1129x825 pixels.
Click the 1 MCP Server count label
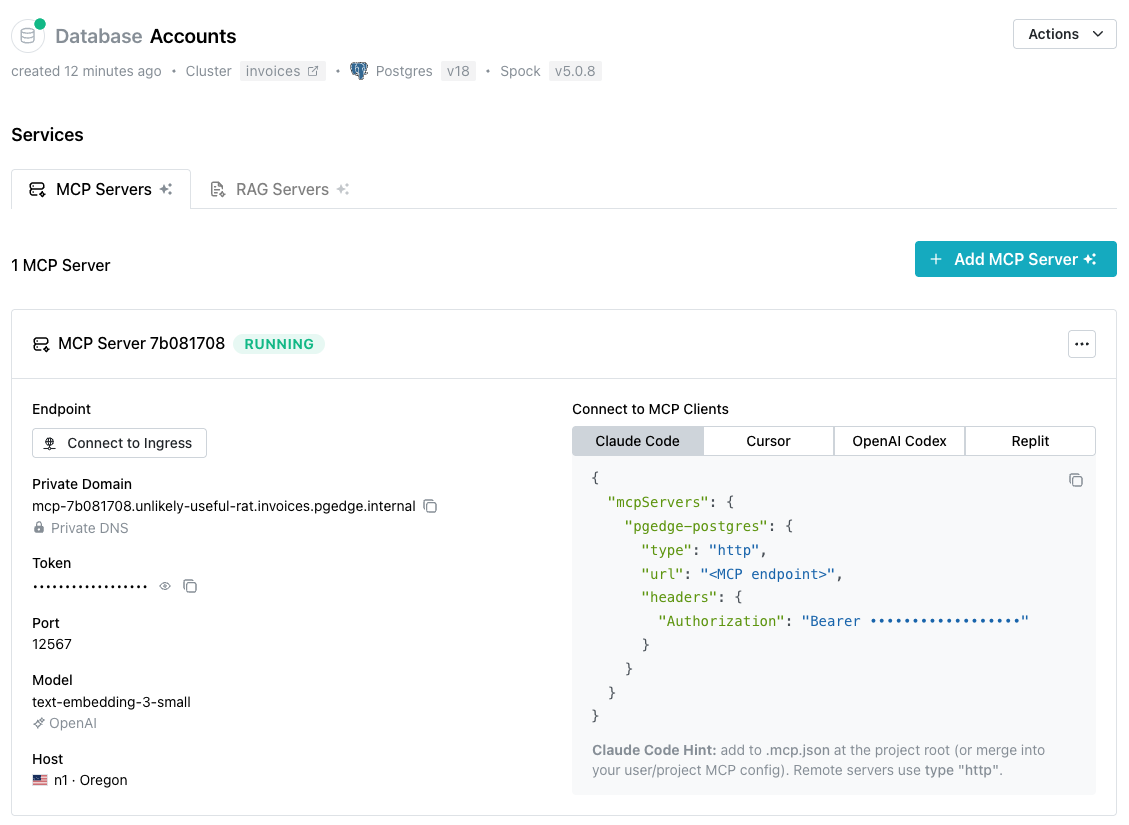(60, 266)
